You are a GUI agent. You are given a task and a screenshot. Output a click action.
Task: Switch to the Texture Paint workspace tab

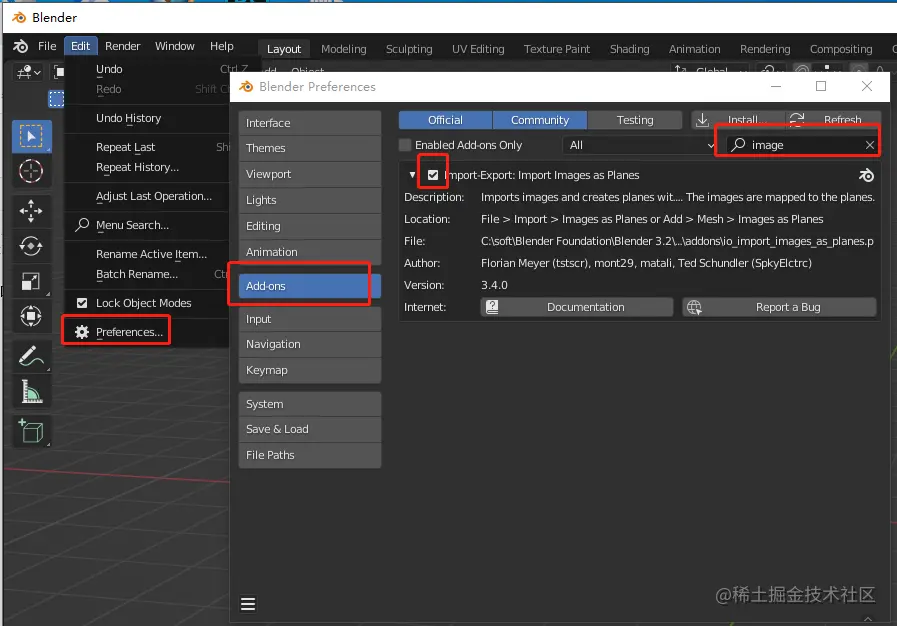coord(556,49)
